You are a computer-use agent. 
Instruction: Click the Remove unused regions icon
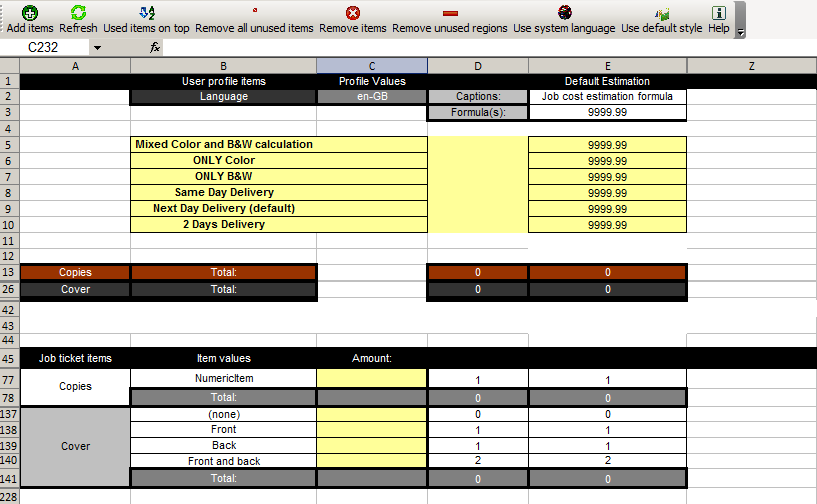pos(449,12)
